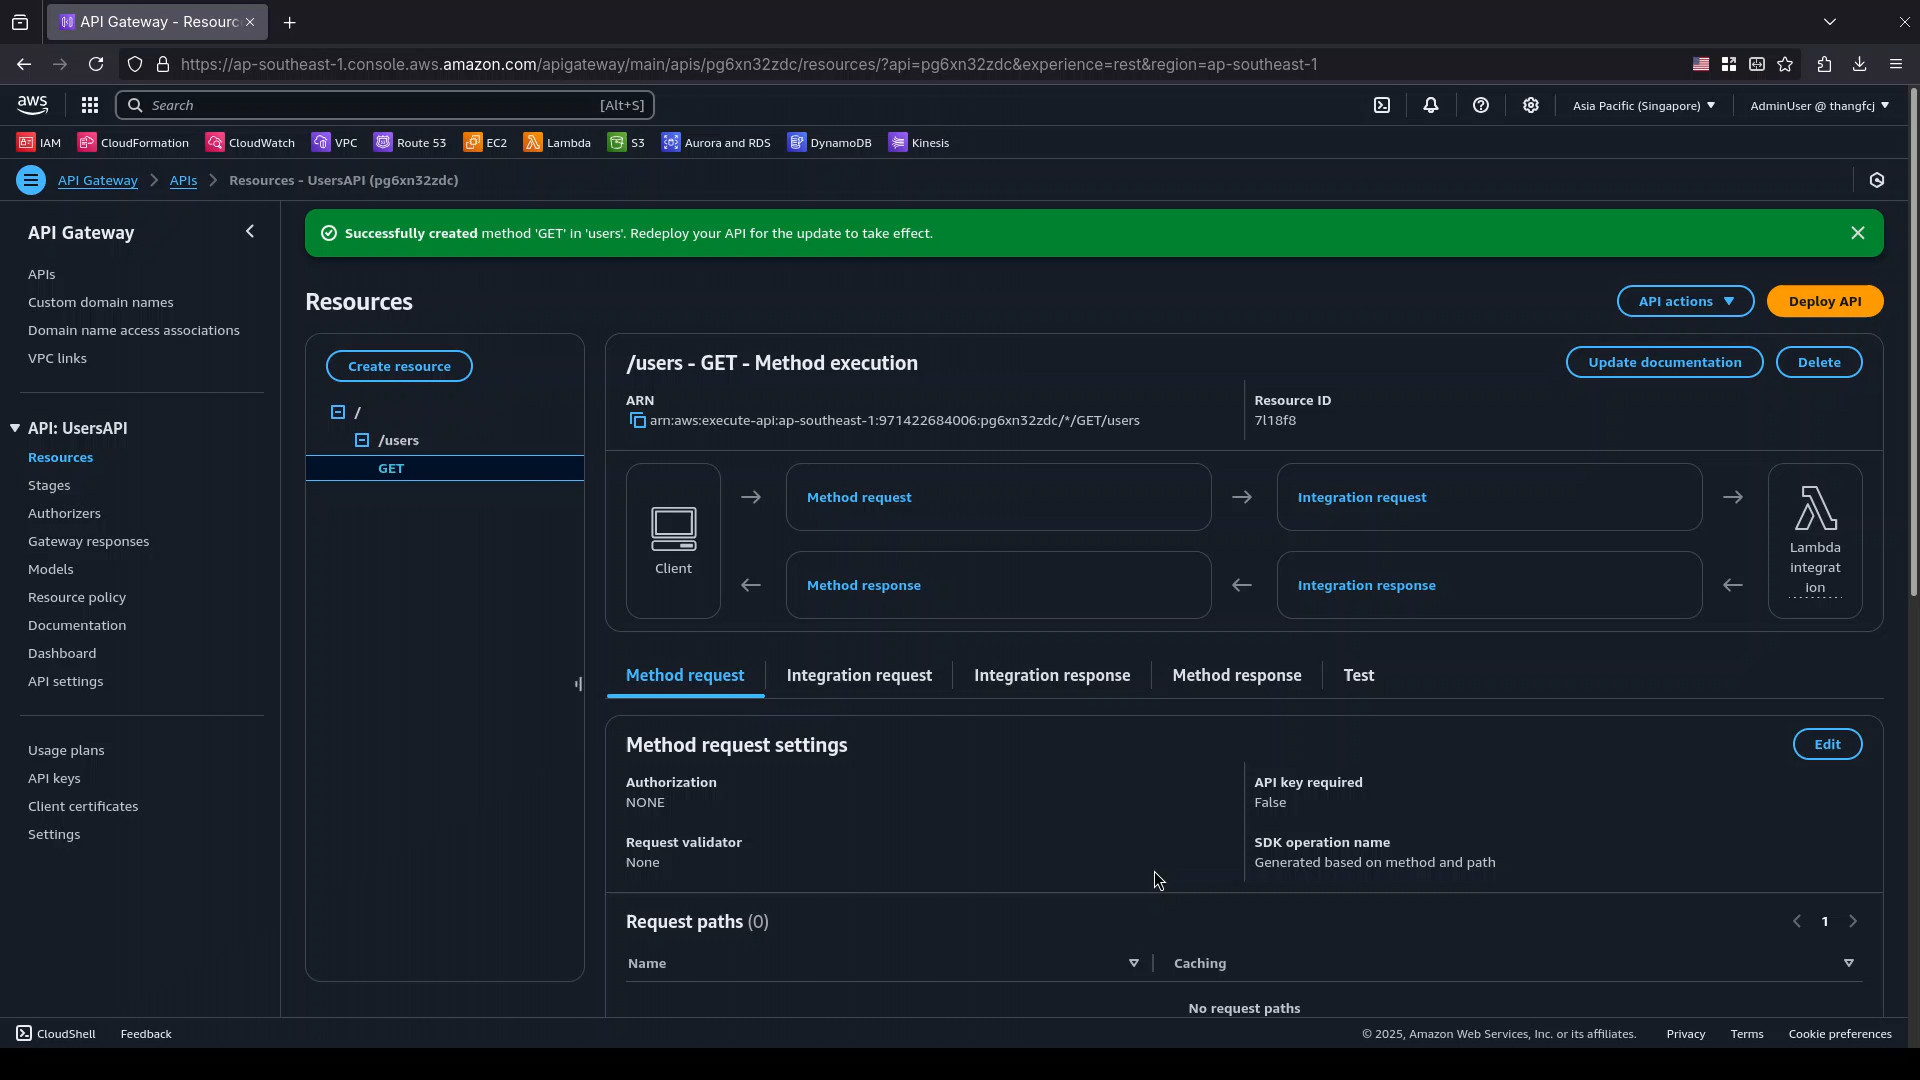
Task: Open IAM service shortcut
Action: (x=39, y=143)
